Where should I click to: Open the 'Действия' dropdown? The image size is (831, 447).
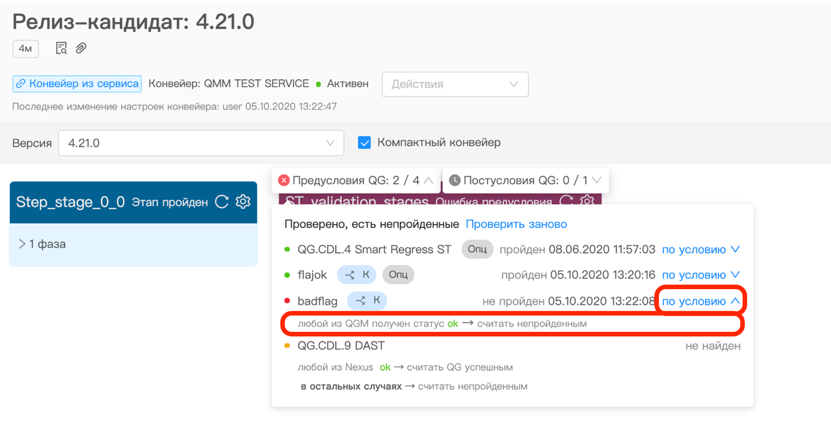click(455, 84)
